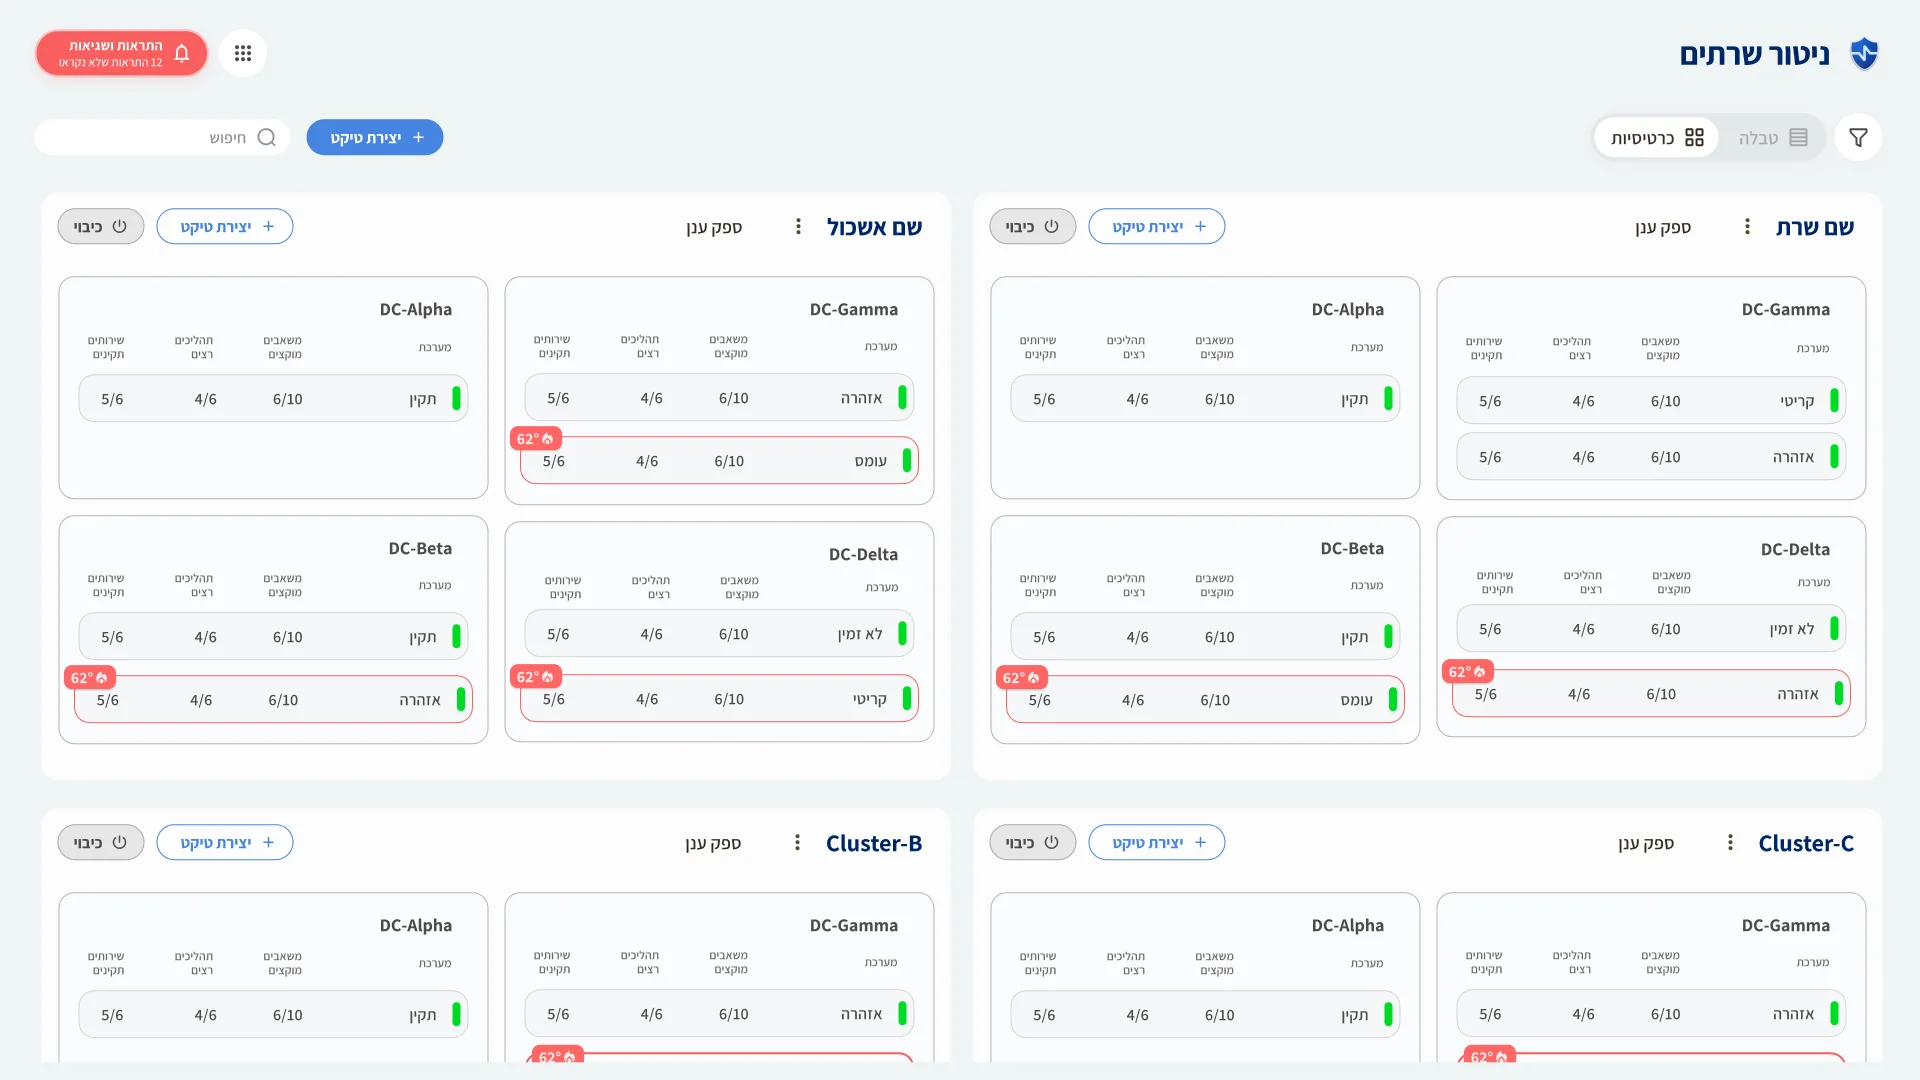Click 'ספק ענן' label in the 'שם שרת' panel
Image resolution: width=1920 pixels, height=1080 pixels.
[1663, 227]
